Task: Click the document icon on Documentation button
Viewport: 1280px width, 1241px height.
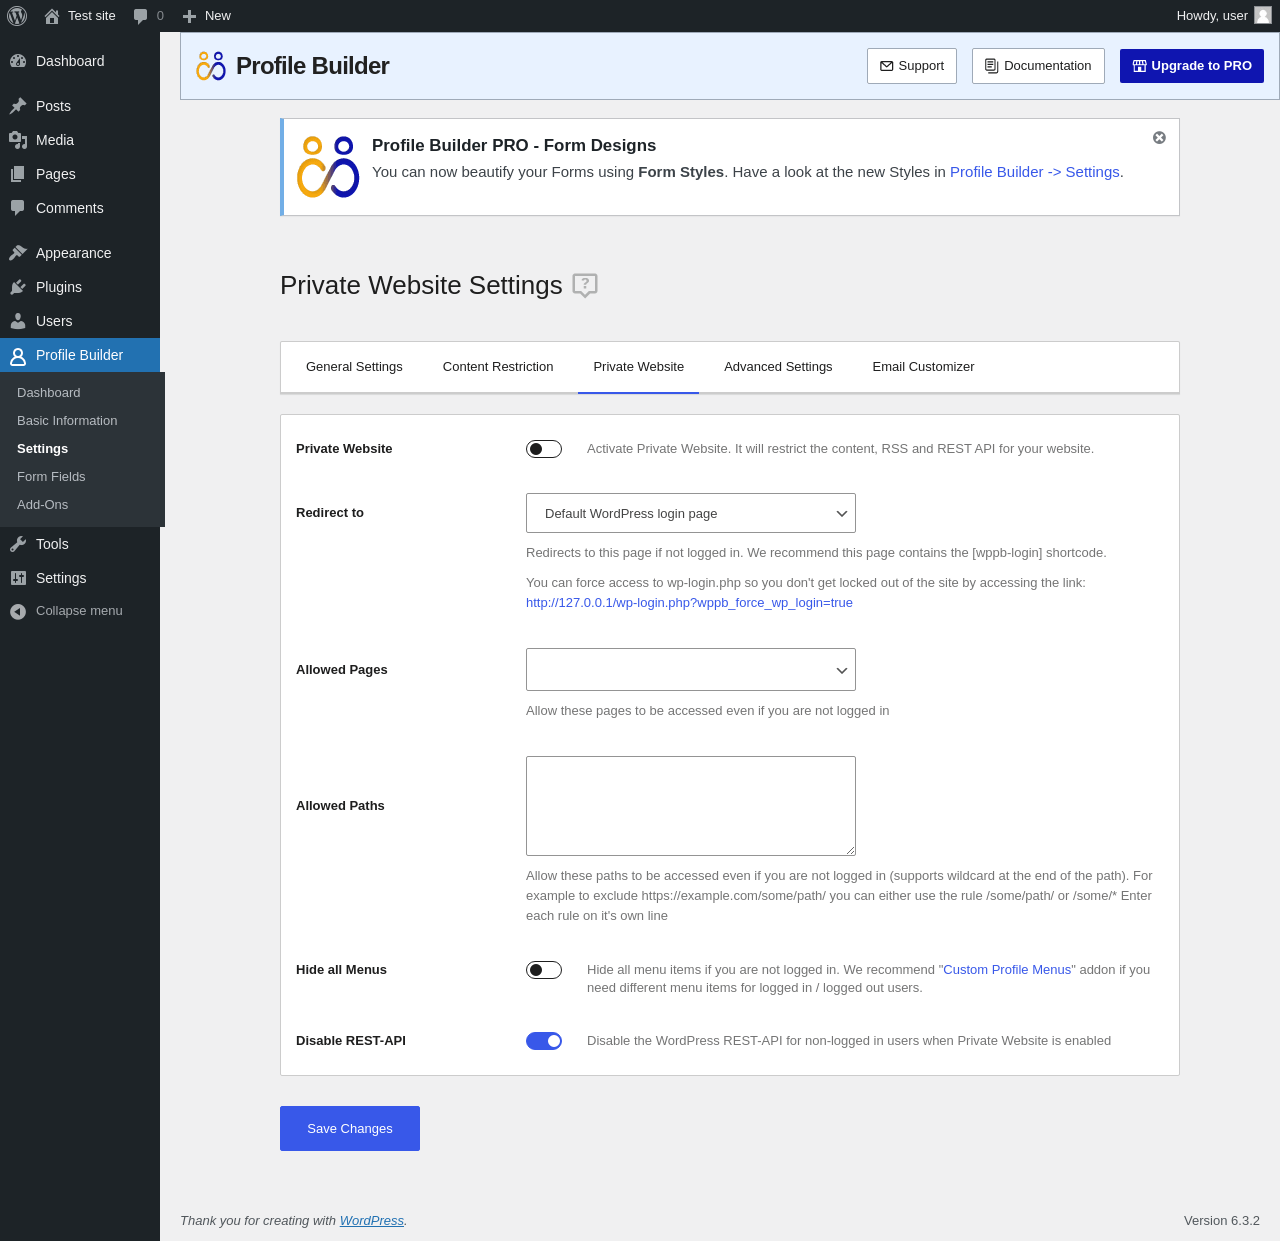Action: 991,66
